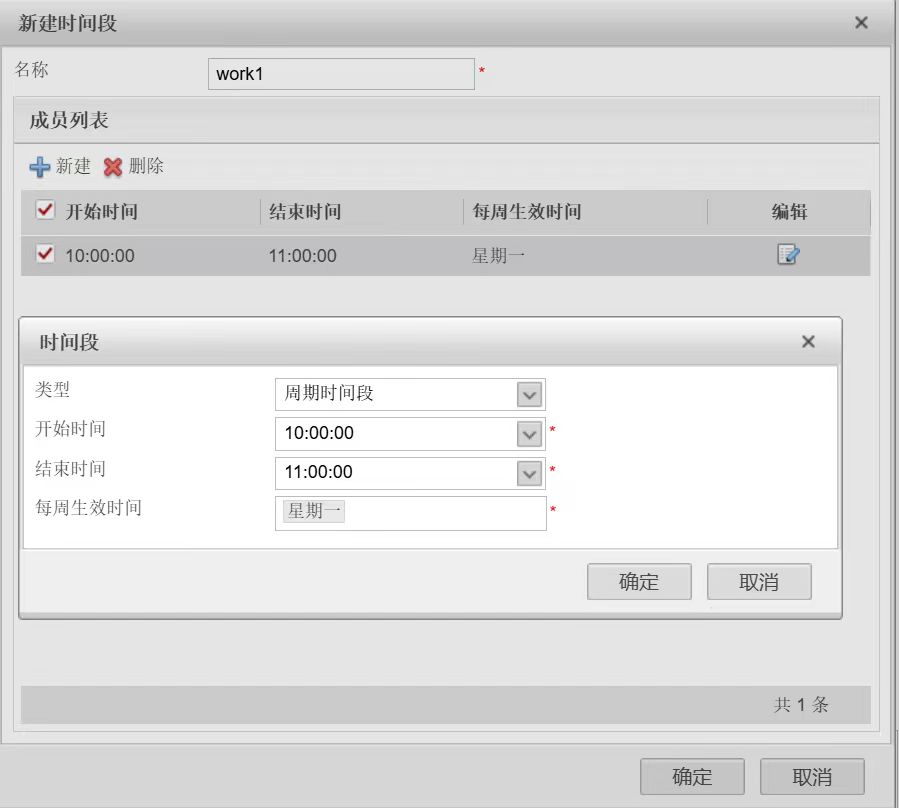Expand the 开始时间 dropdown arrow
The height and width of the screenshot is (808, 899).
click(x=529, y=434)
